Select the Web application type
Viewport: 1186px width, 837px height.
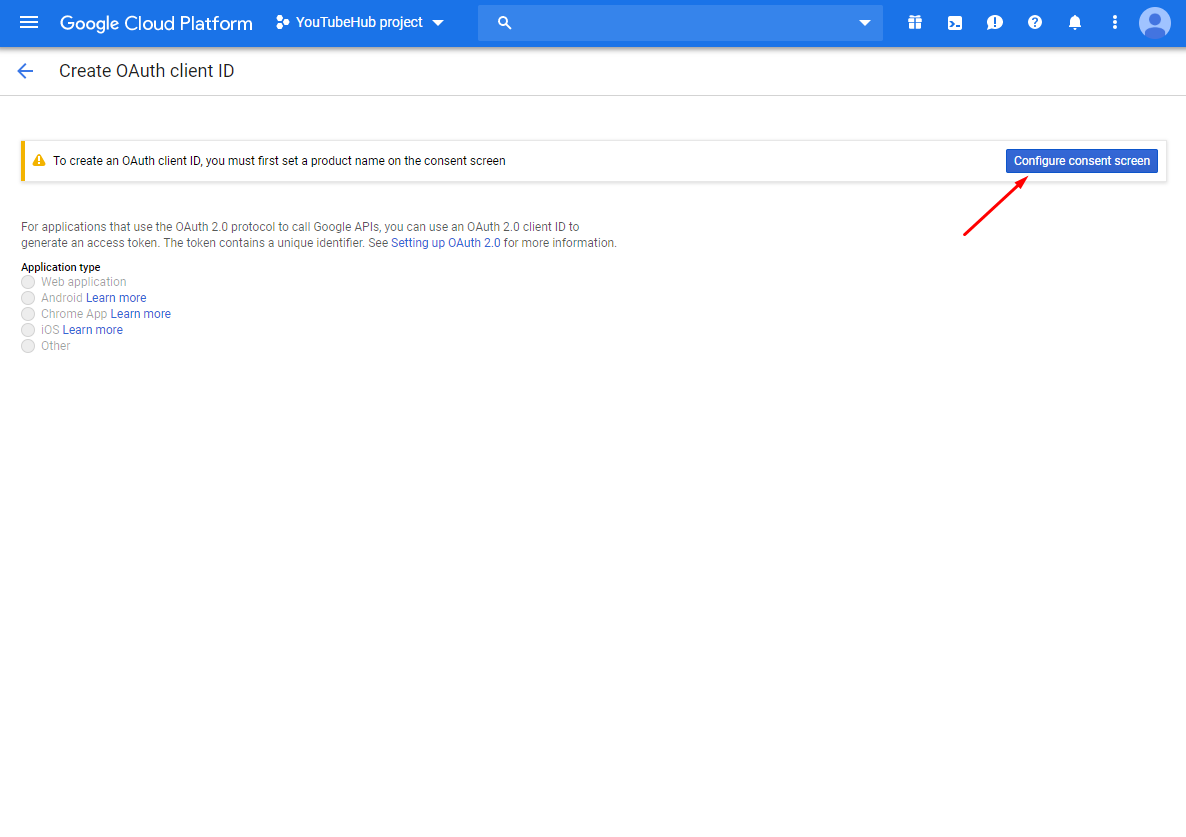point(28,281)
